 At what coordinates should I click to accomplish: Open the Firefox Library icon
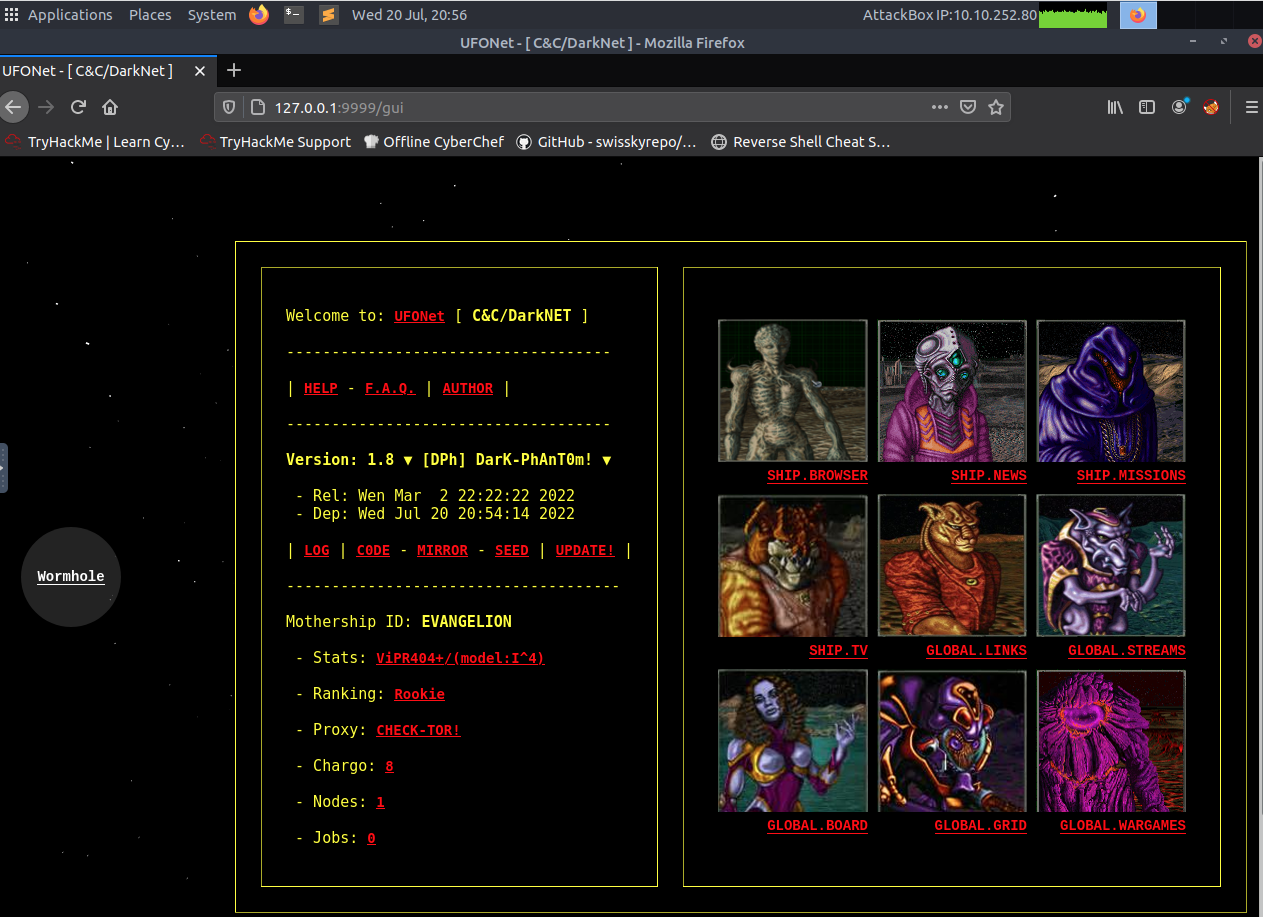pos(1114,107)
